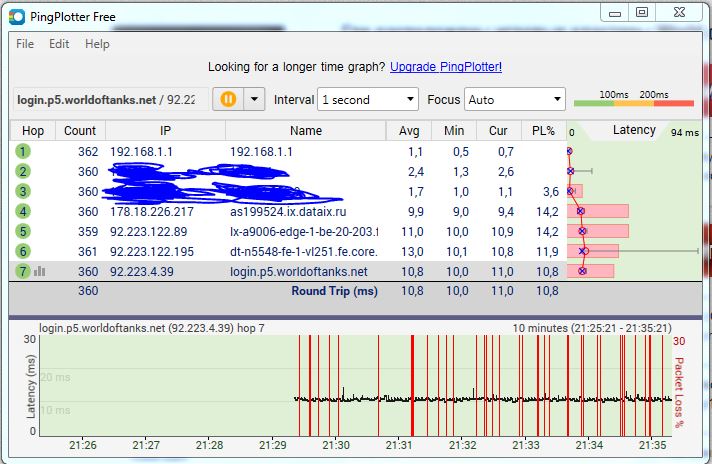Sort by the PL% column header
The image size is (712, 464).
pos(543,130)
